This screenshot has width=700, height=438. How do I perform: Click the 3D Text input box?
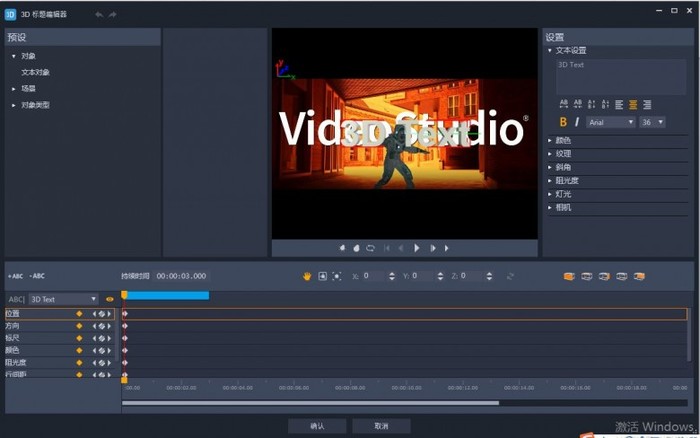point(621,77)
